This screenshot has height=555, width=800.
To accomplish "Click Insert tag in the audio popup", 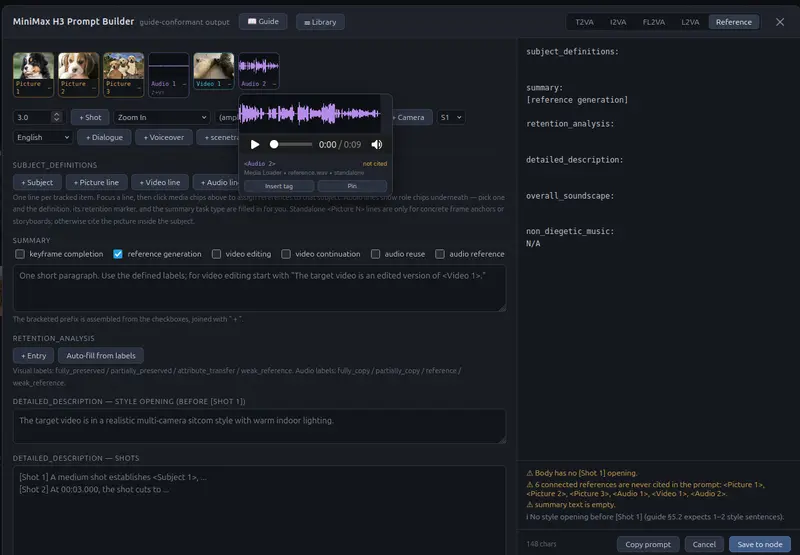I will point(279,186).
